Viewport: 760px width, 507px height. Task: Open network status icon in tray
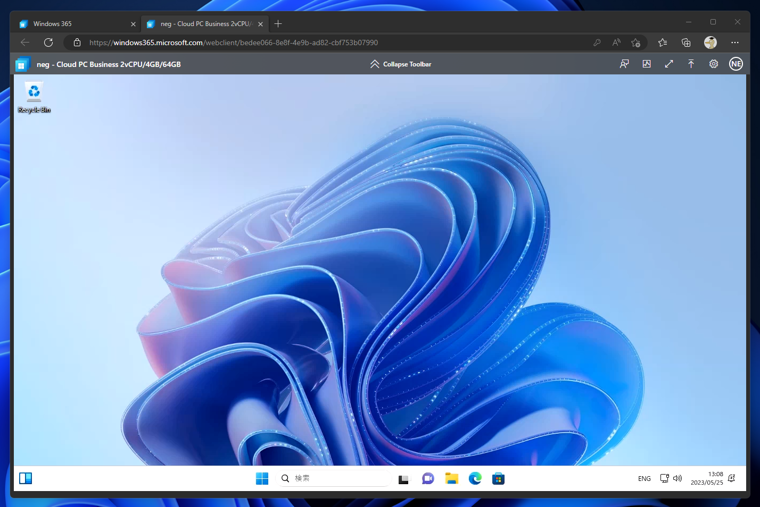pos(665,478)
